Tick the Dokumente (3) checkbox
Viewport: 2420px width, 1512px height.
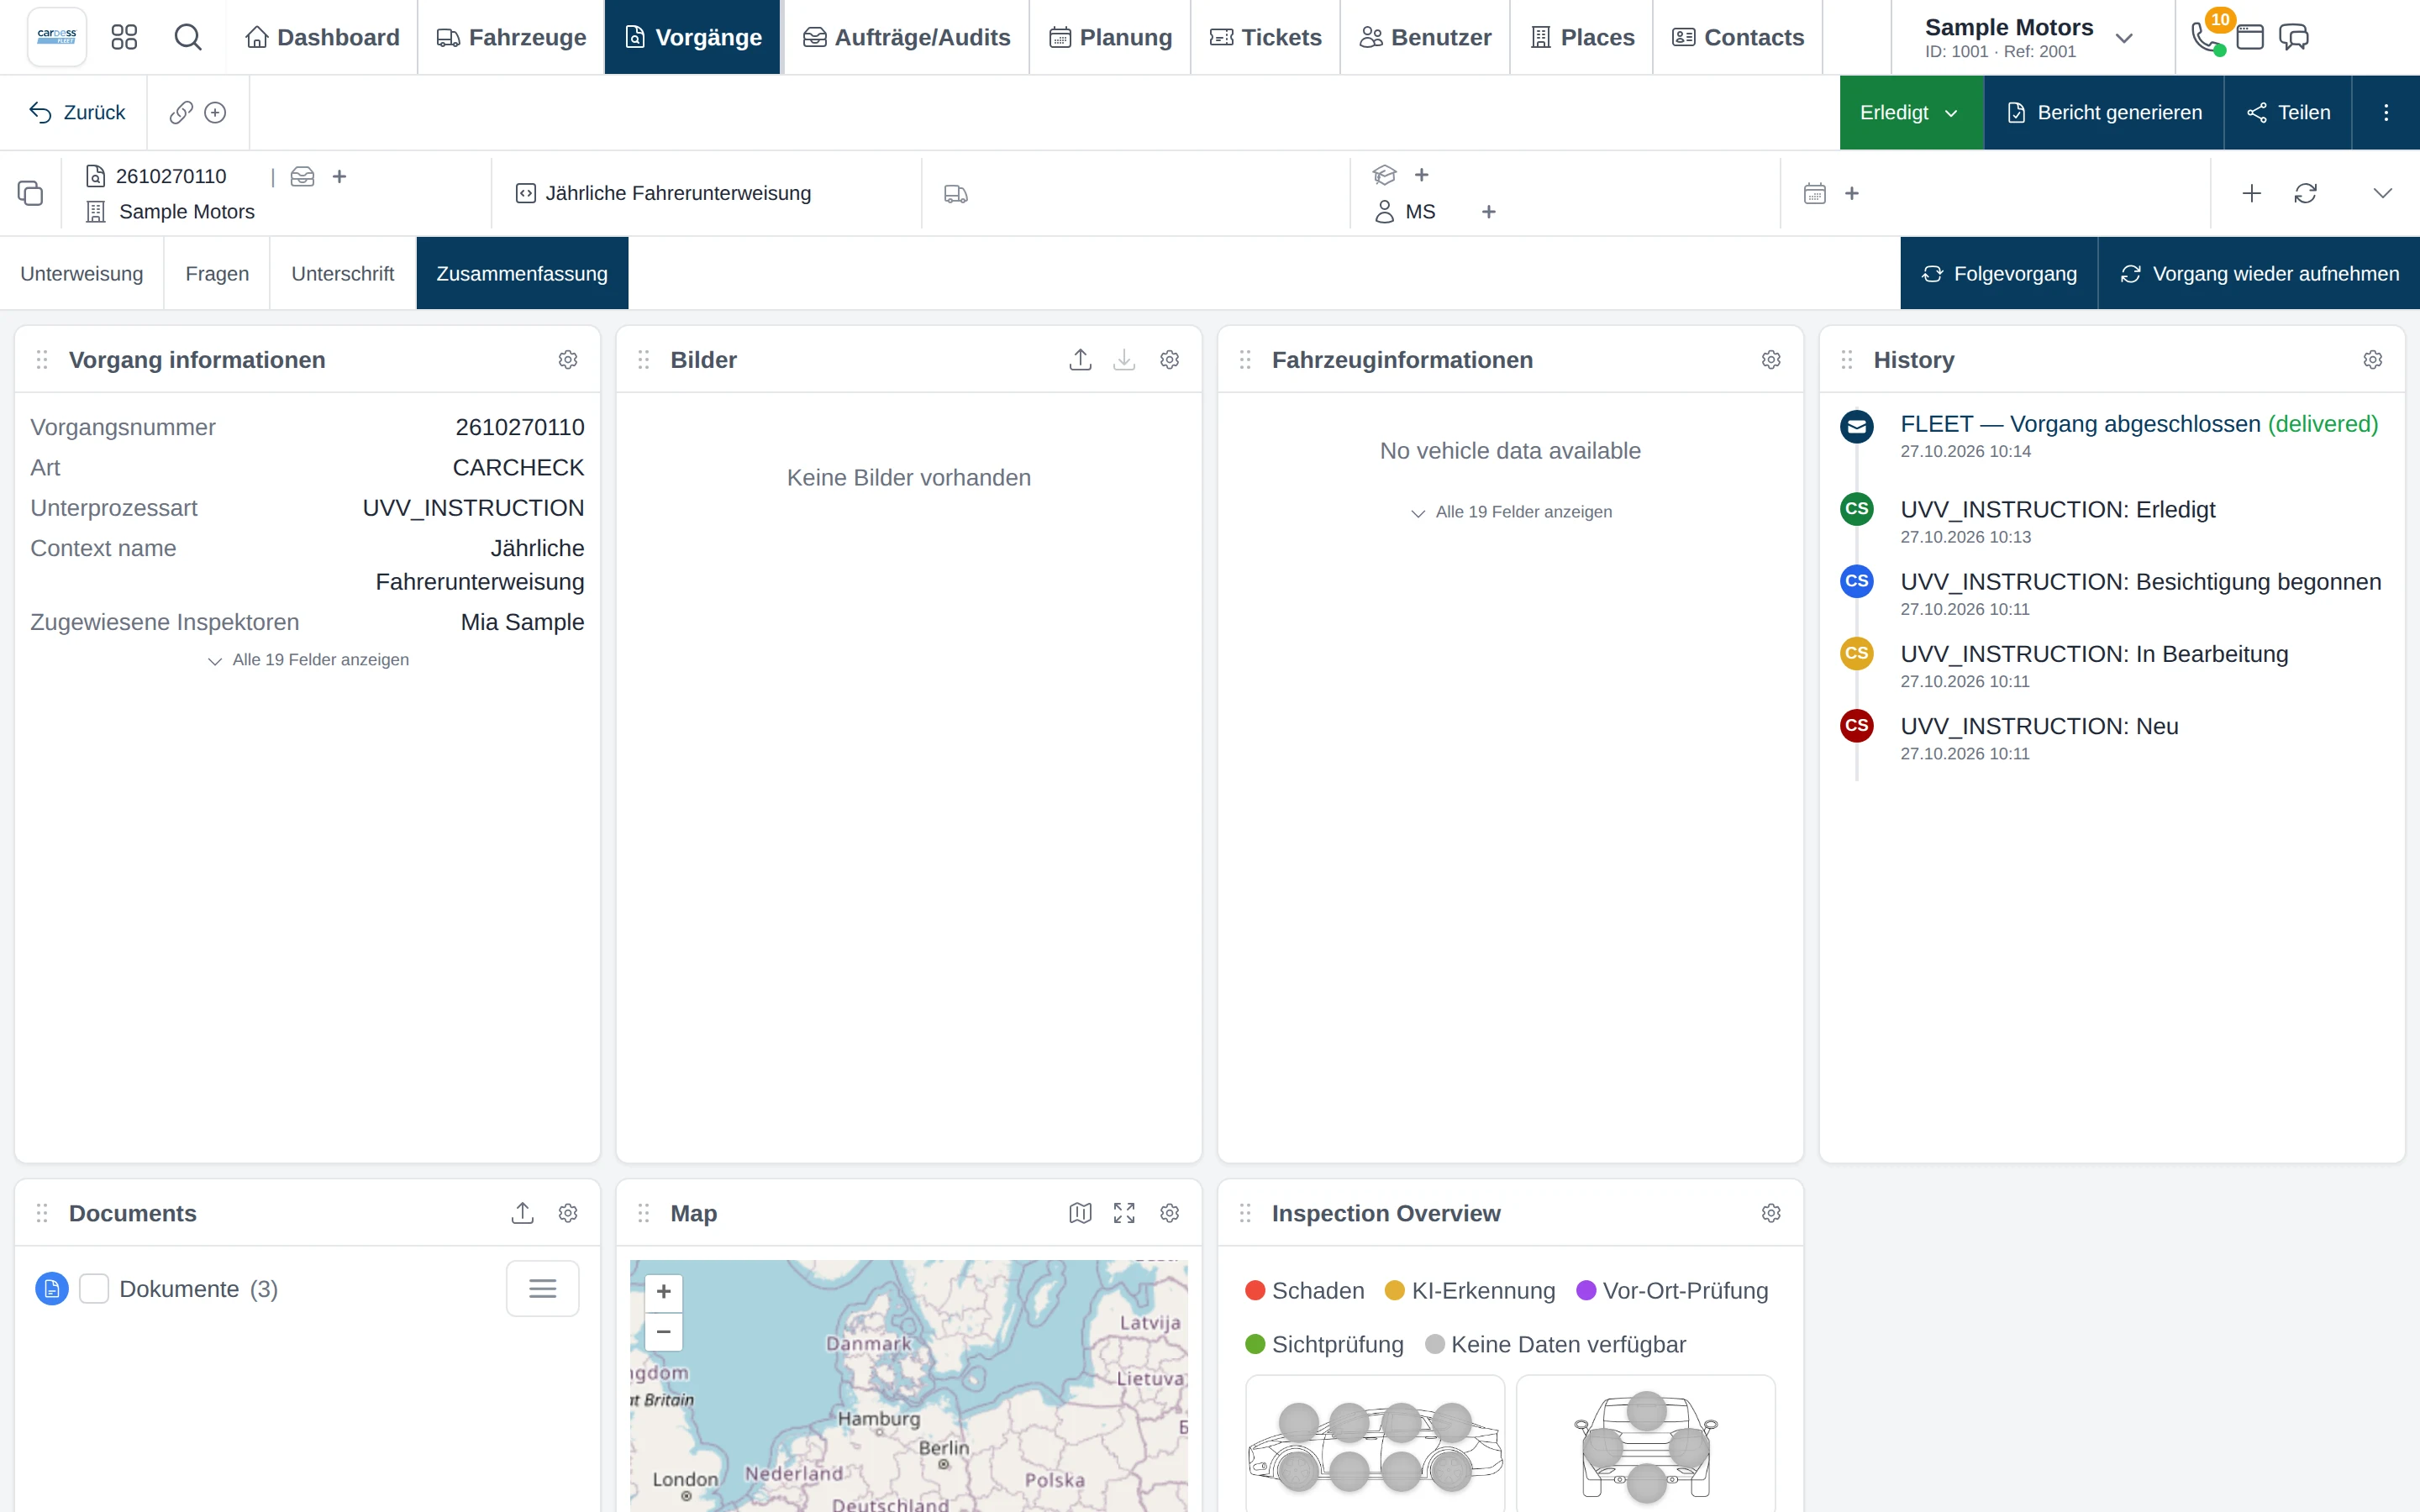tap(94, 1288)
